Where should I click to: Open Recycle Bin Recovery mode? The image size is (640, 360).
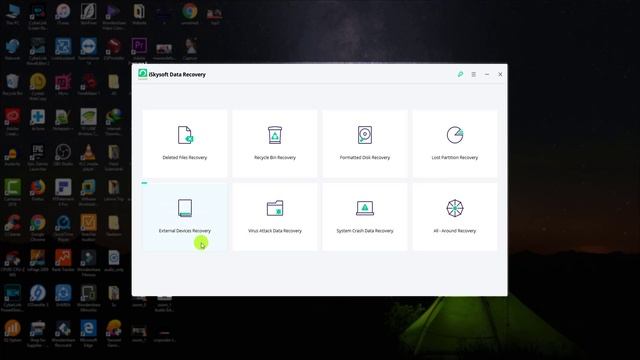tap(275, 143)
